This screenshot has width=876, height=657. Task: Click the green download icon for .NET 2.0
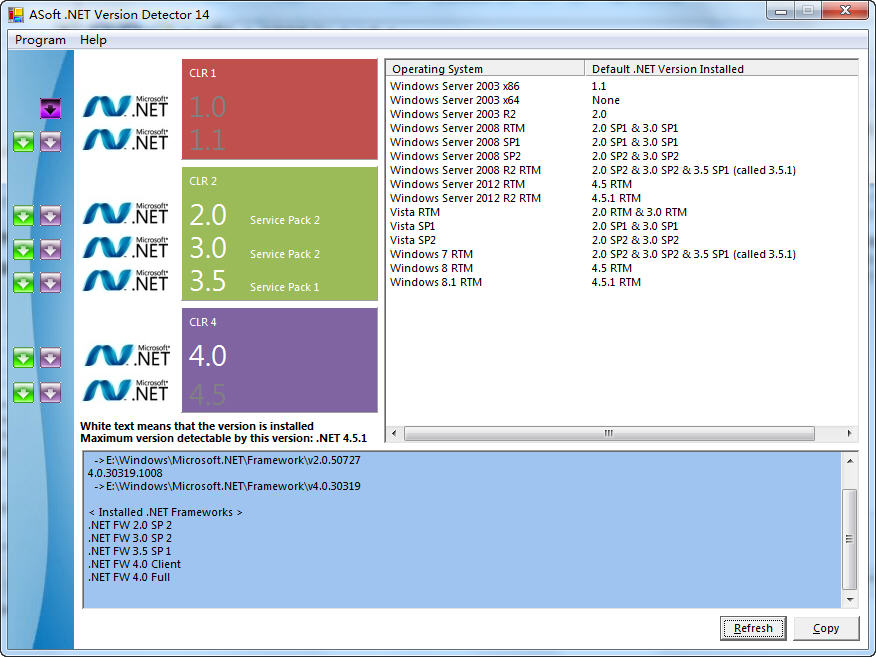click(23, 215)
